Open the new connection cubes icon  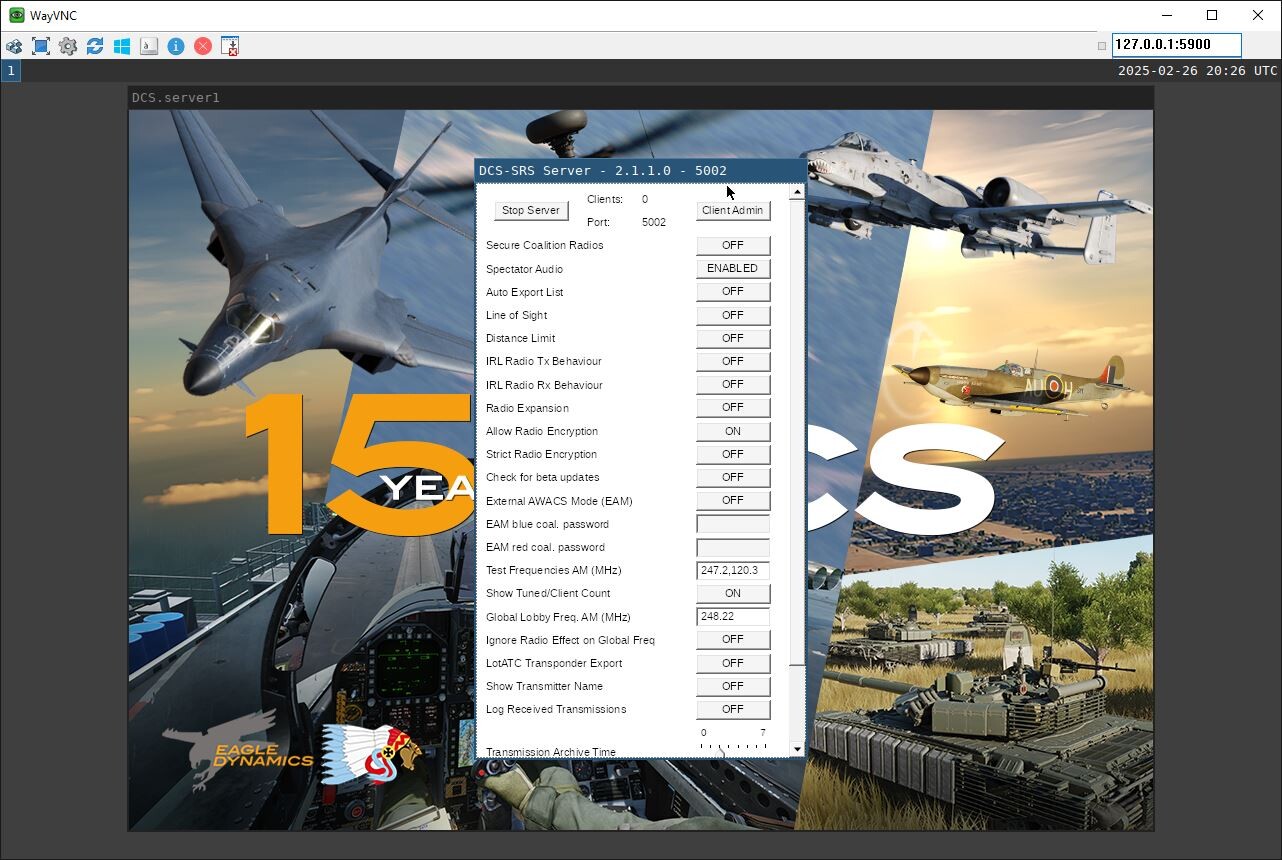click(14, 46)
